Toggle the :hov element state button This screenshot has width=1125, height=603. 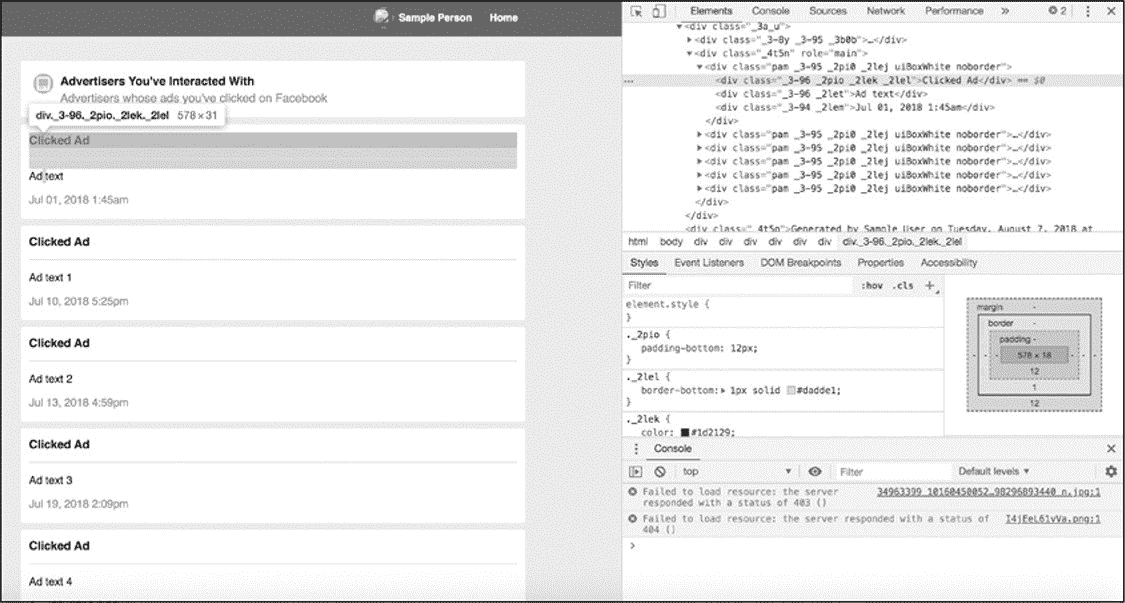coord(871,285)
